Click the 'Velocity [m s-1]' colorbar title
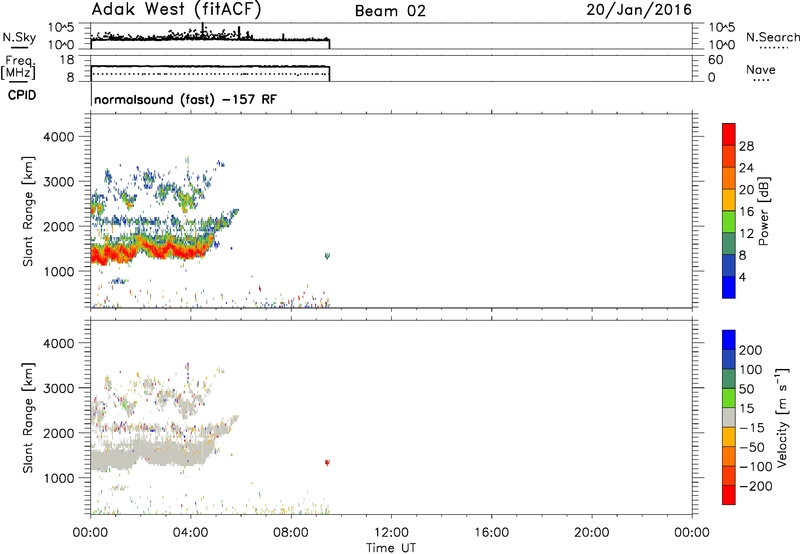The width and height of the screenshot is (800, 554). point(782,417)
